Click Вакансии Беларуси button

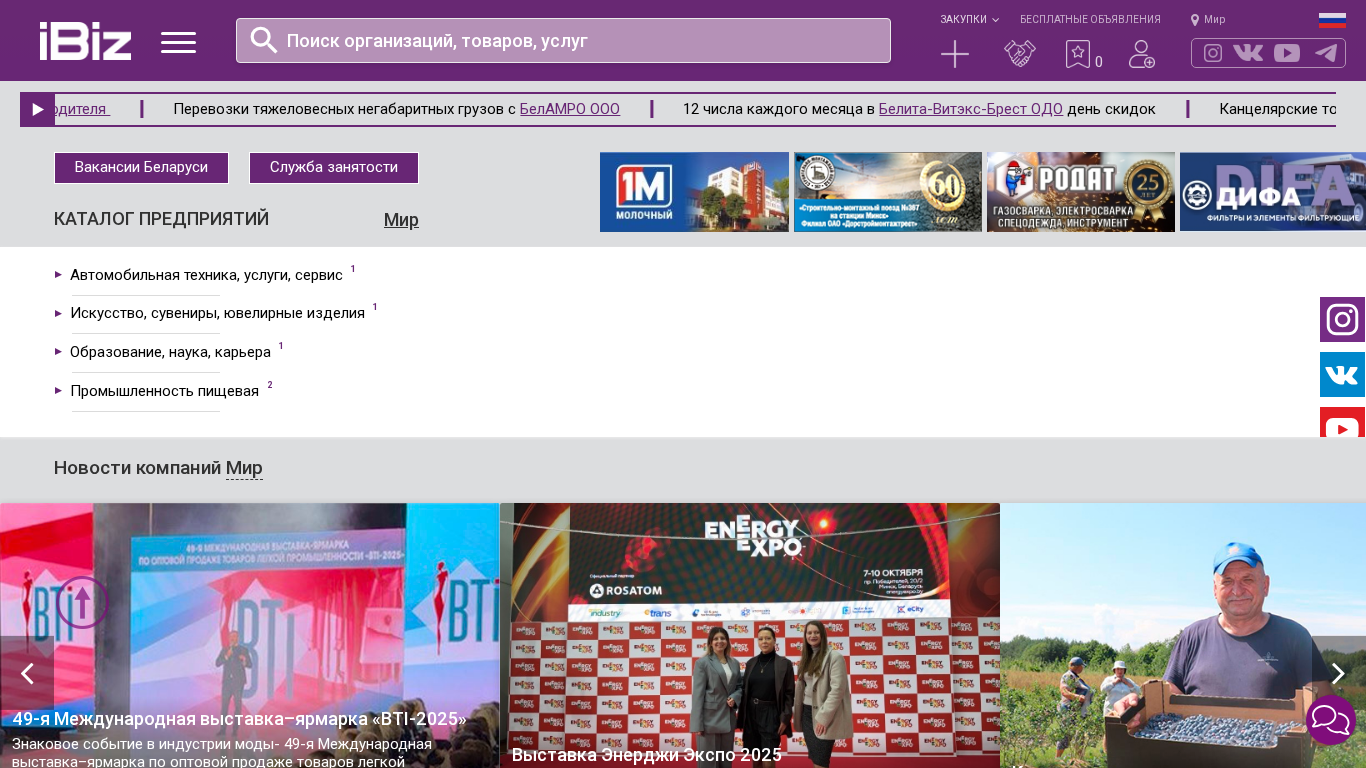coord(141,168)
